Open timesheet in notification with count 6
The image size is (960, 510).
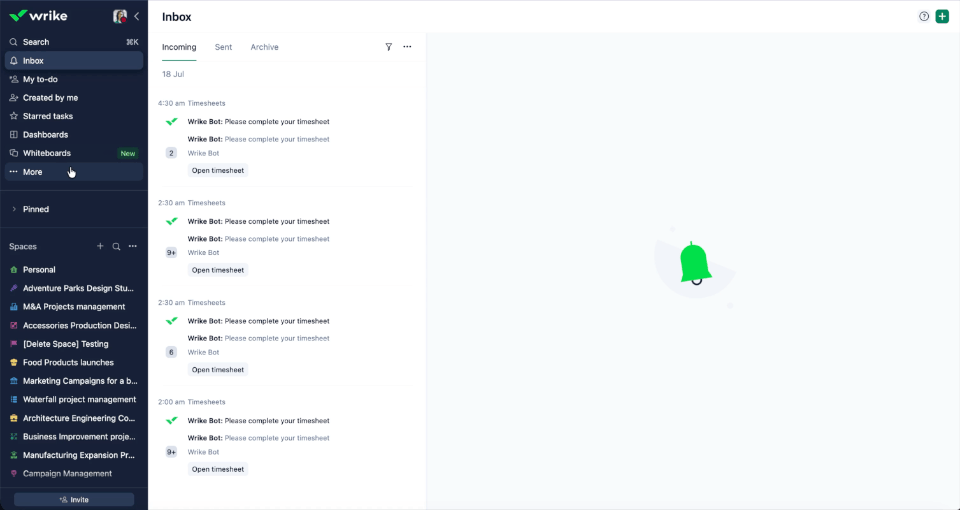(218, 370)
